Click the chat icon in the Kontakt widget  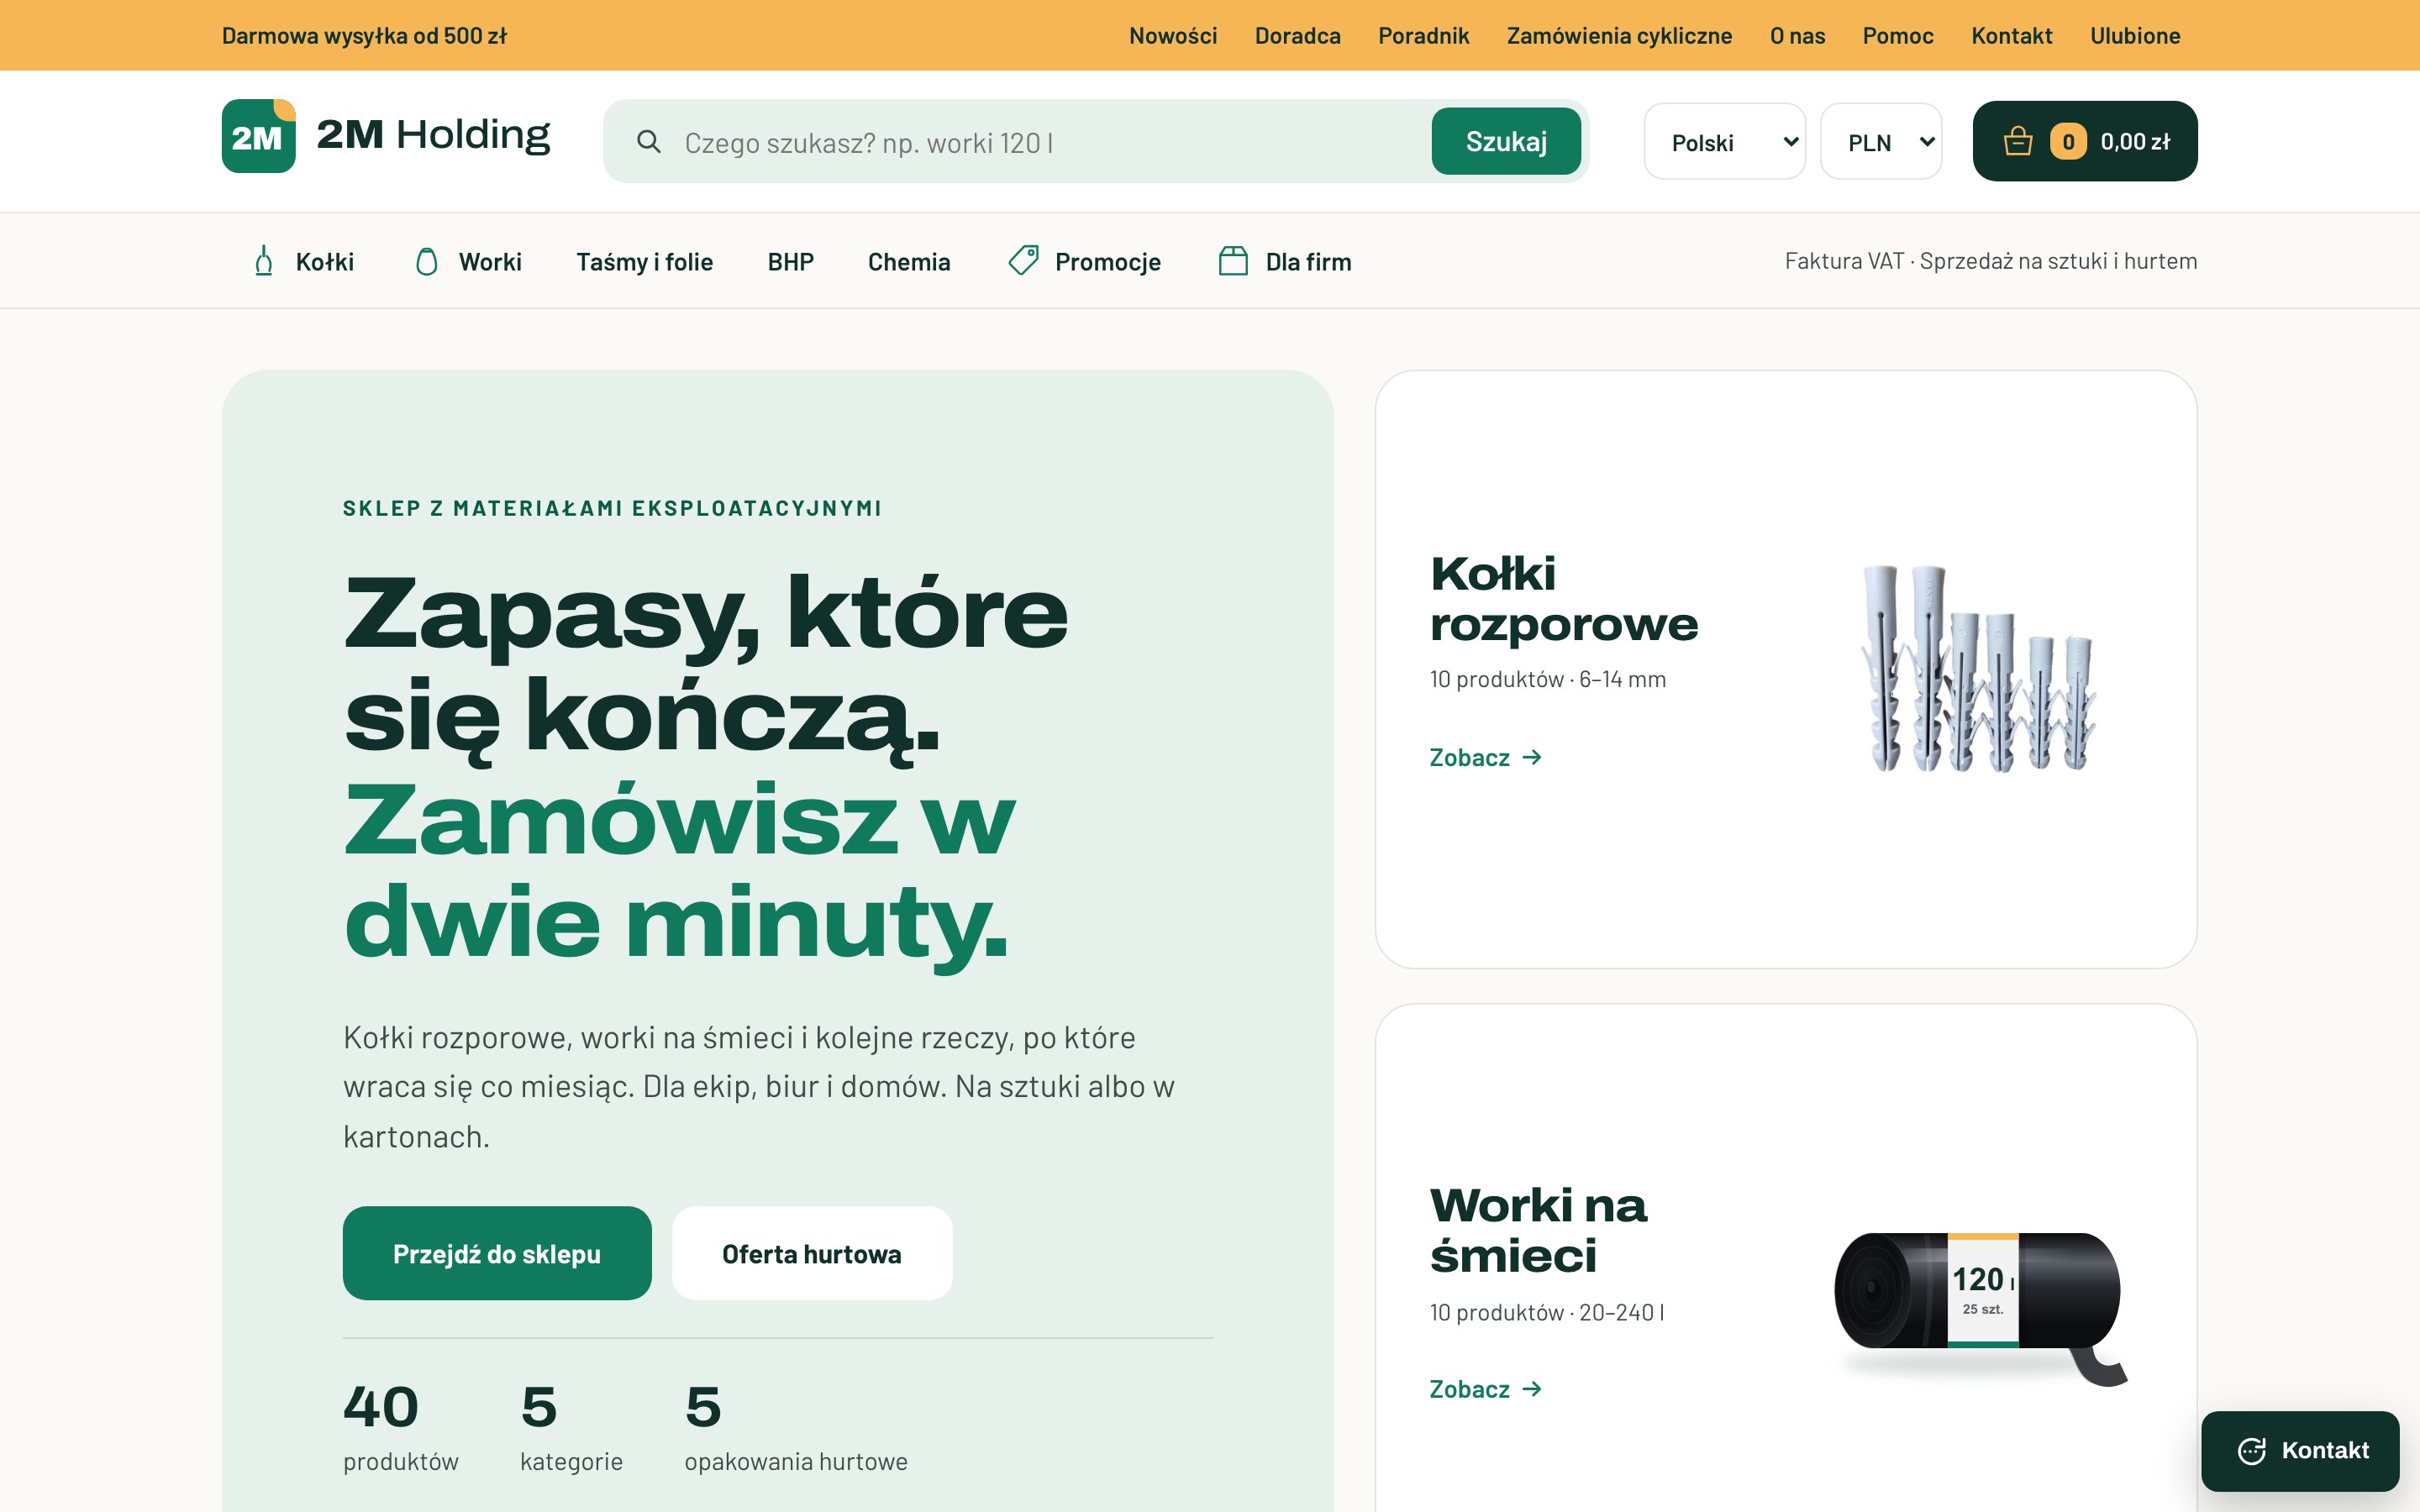pos(2252,1451)
